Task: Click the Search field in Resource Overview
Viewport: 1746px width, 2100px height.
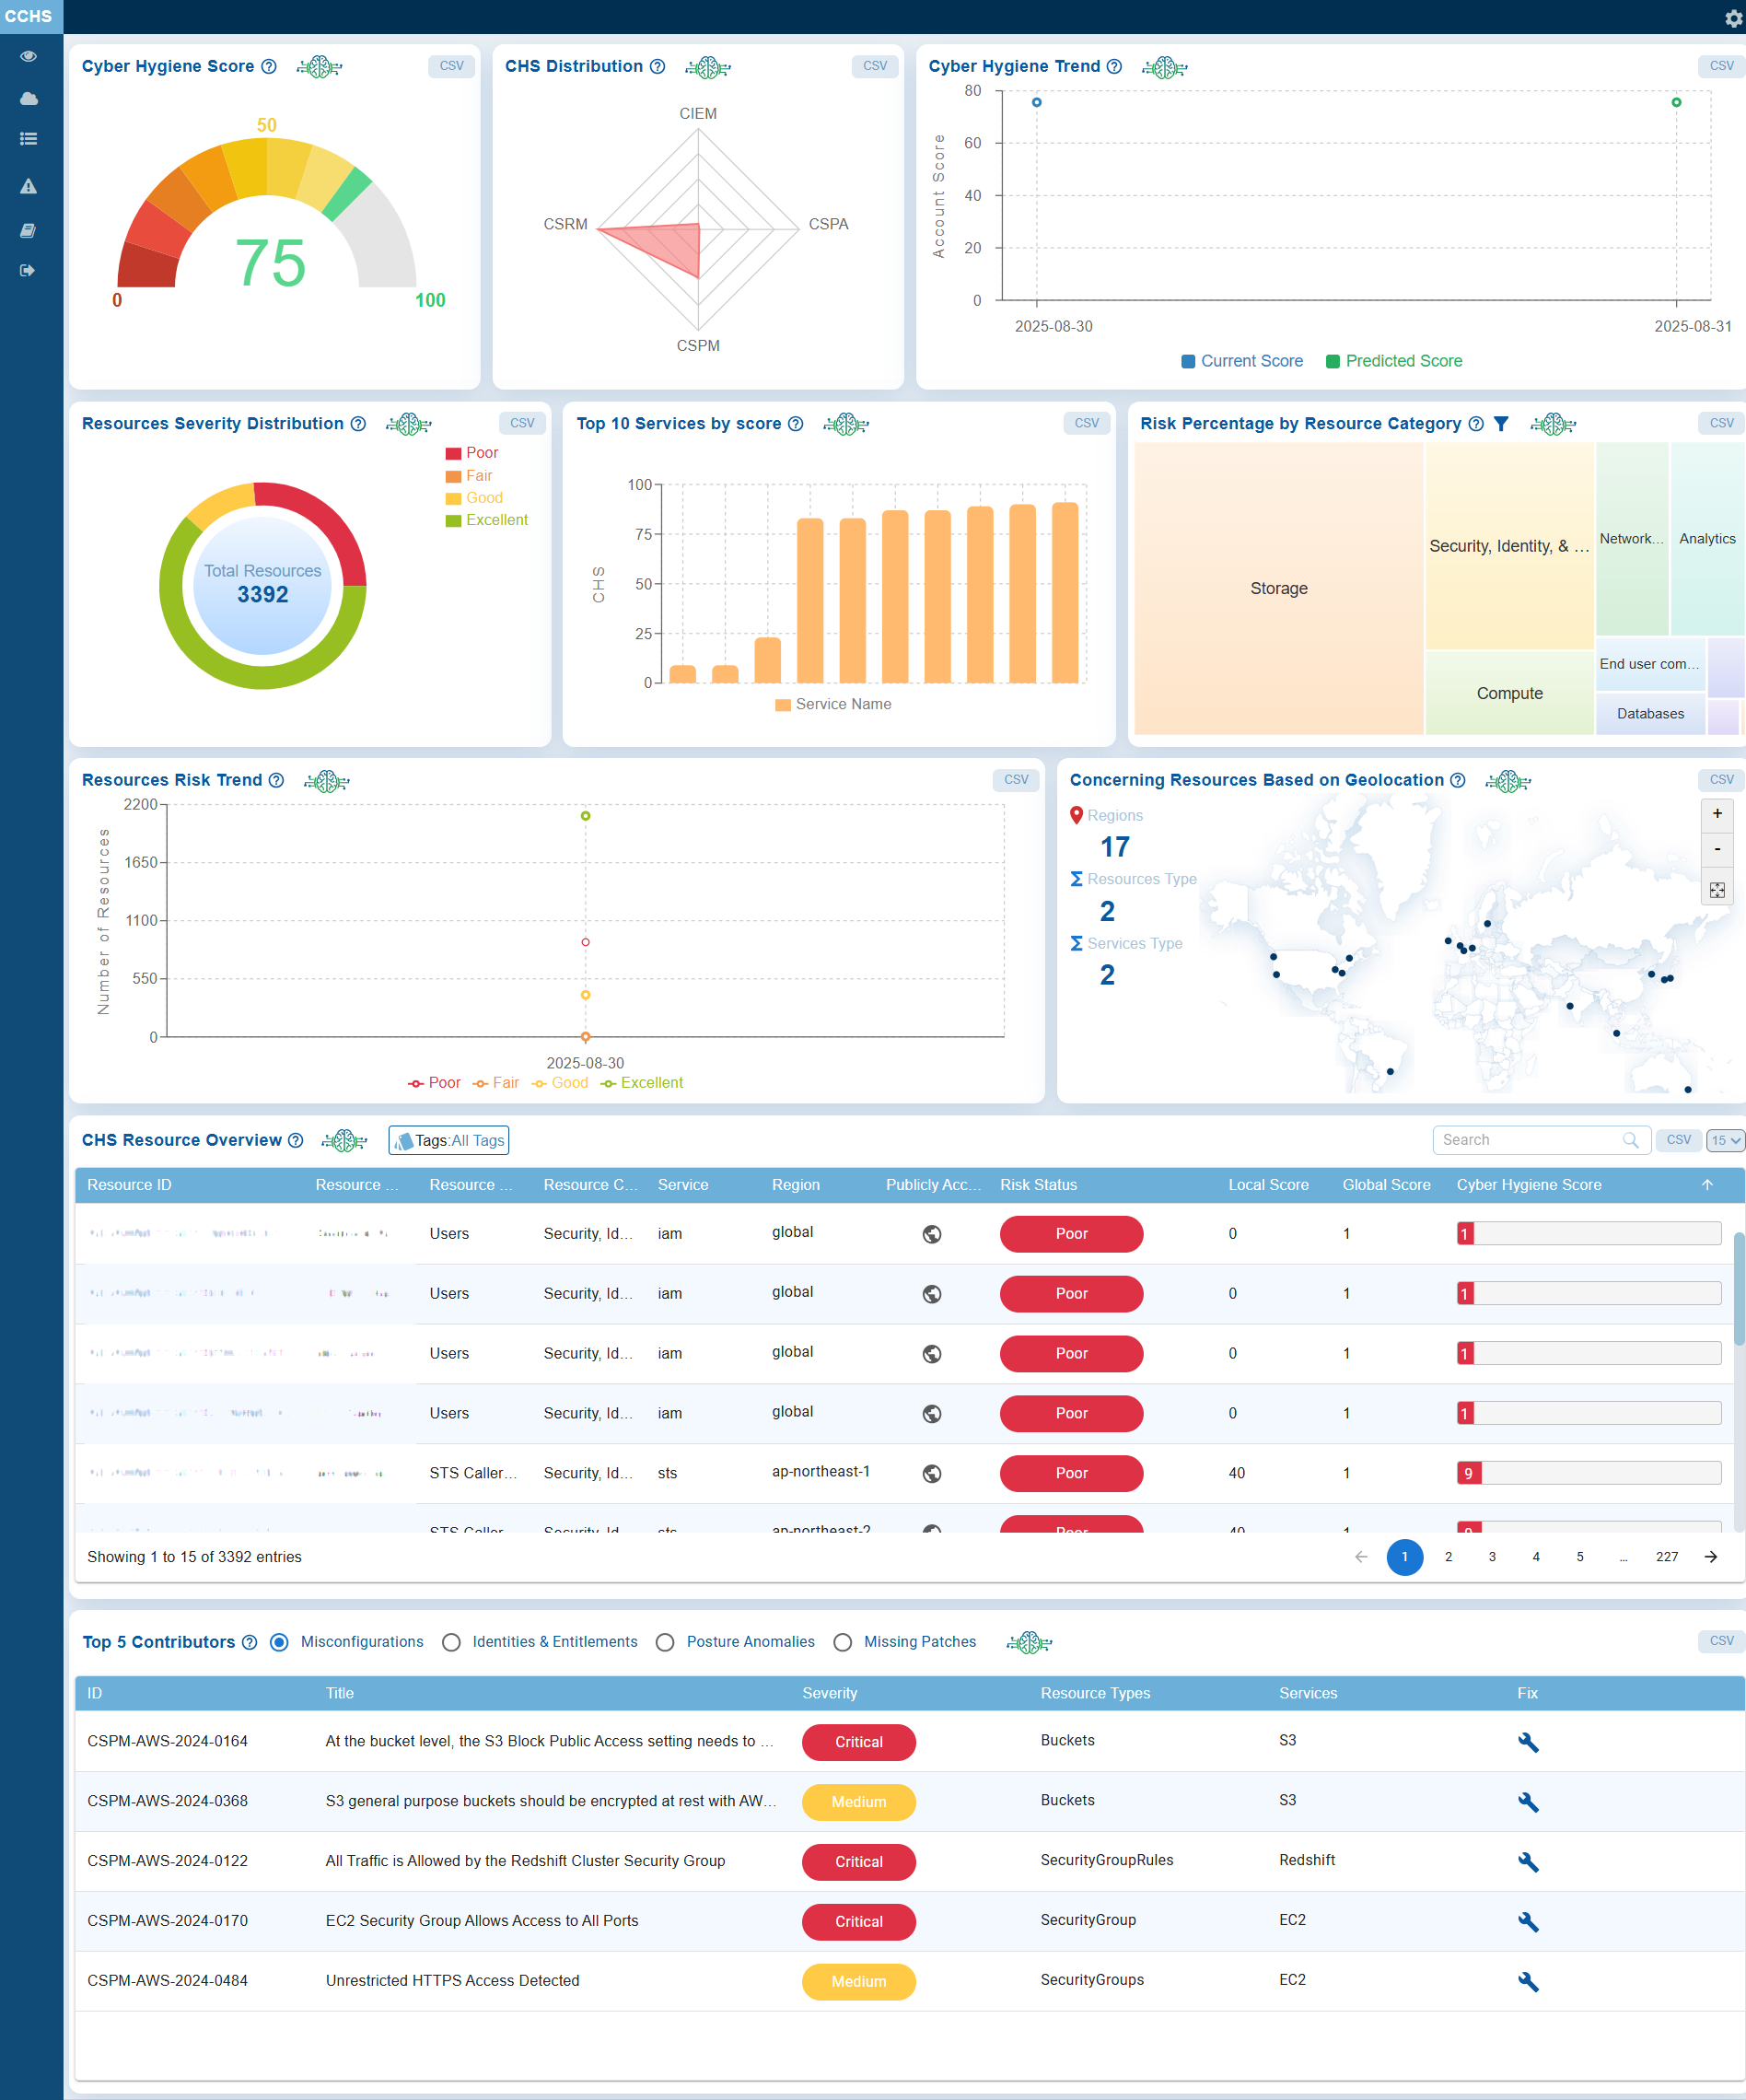Action: pyautogui.click(x=1530, y=1140)
